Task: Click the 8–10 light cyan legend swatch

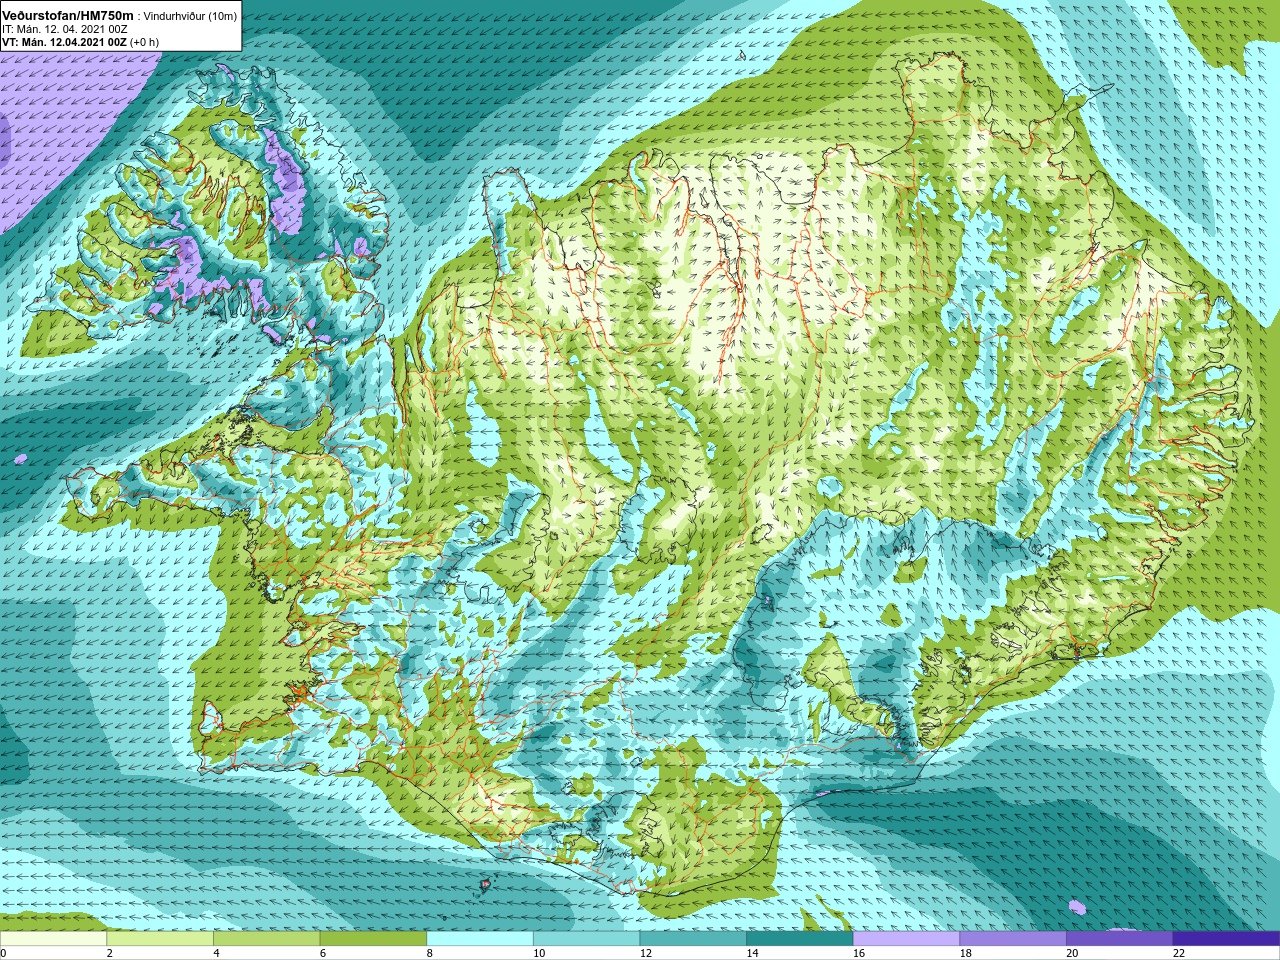Action: point(480,939)
